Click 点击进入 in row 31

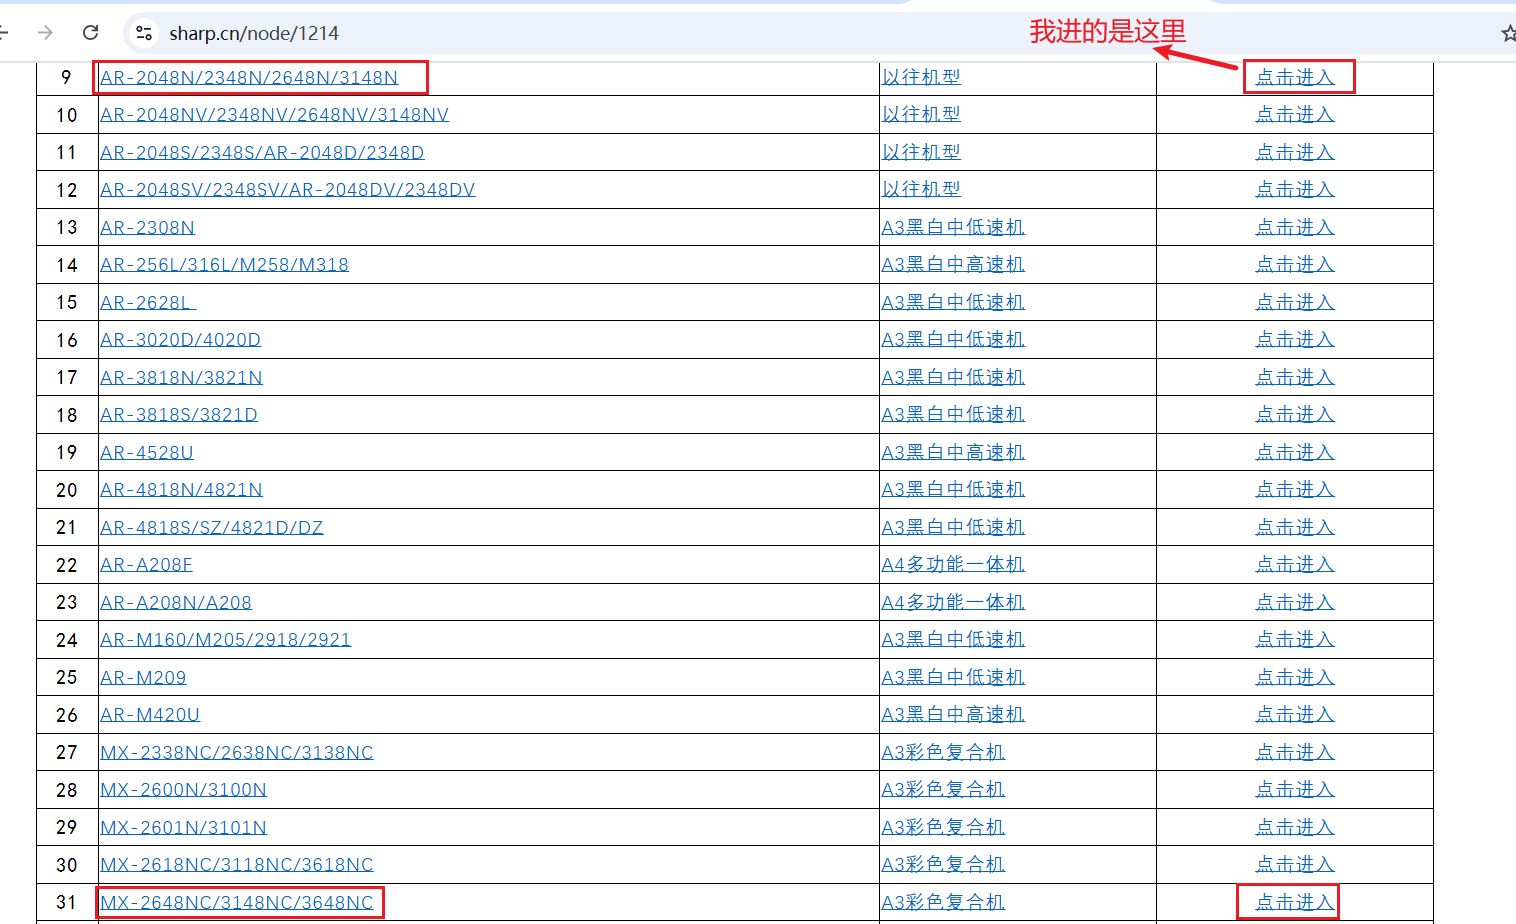tap(1295, 902)
